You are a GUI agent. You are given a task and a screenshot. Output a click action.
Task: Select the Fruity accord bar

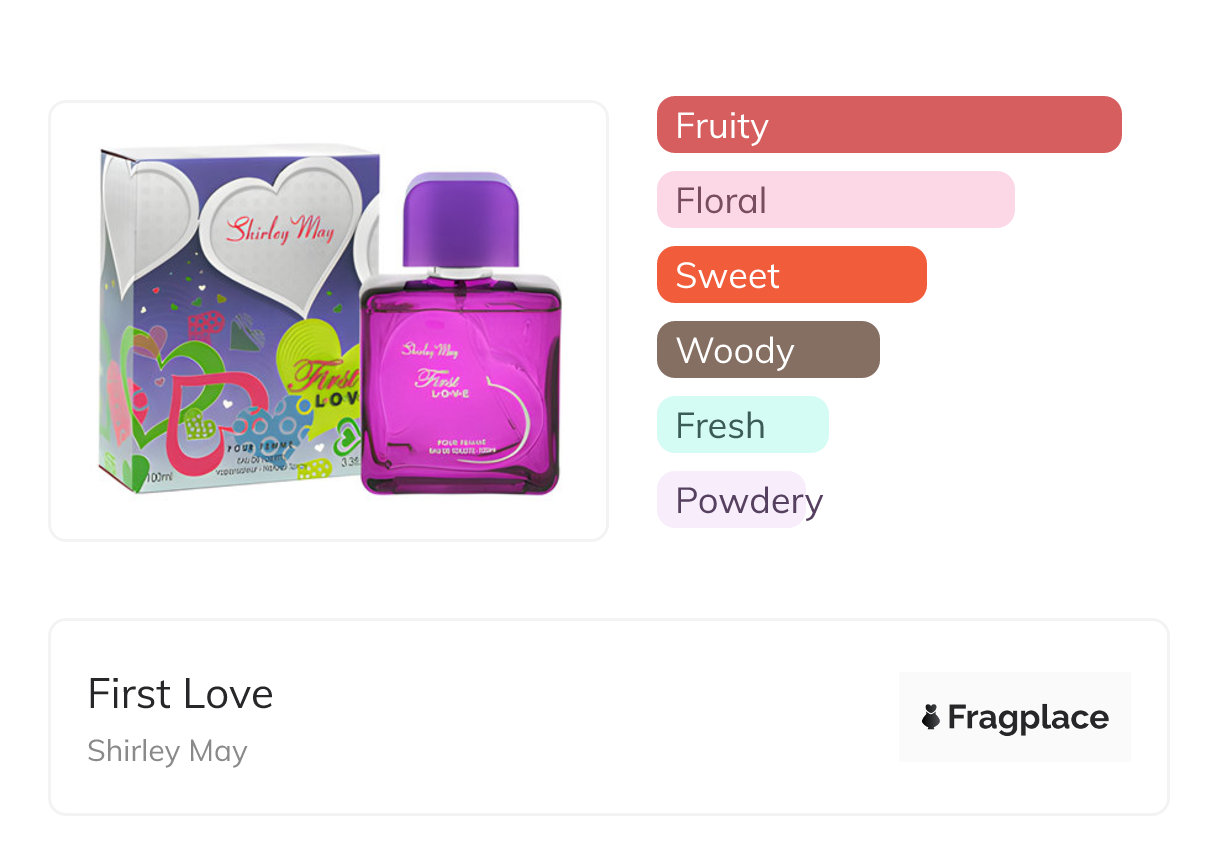[888, 125]
